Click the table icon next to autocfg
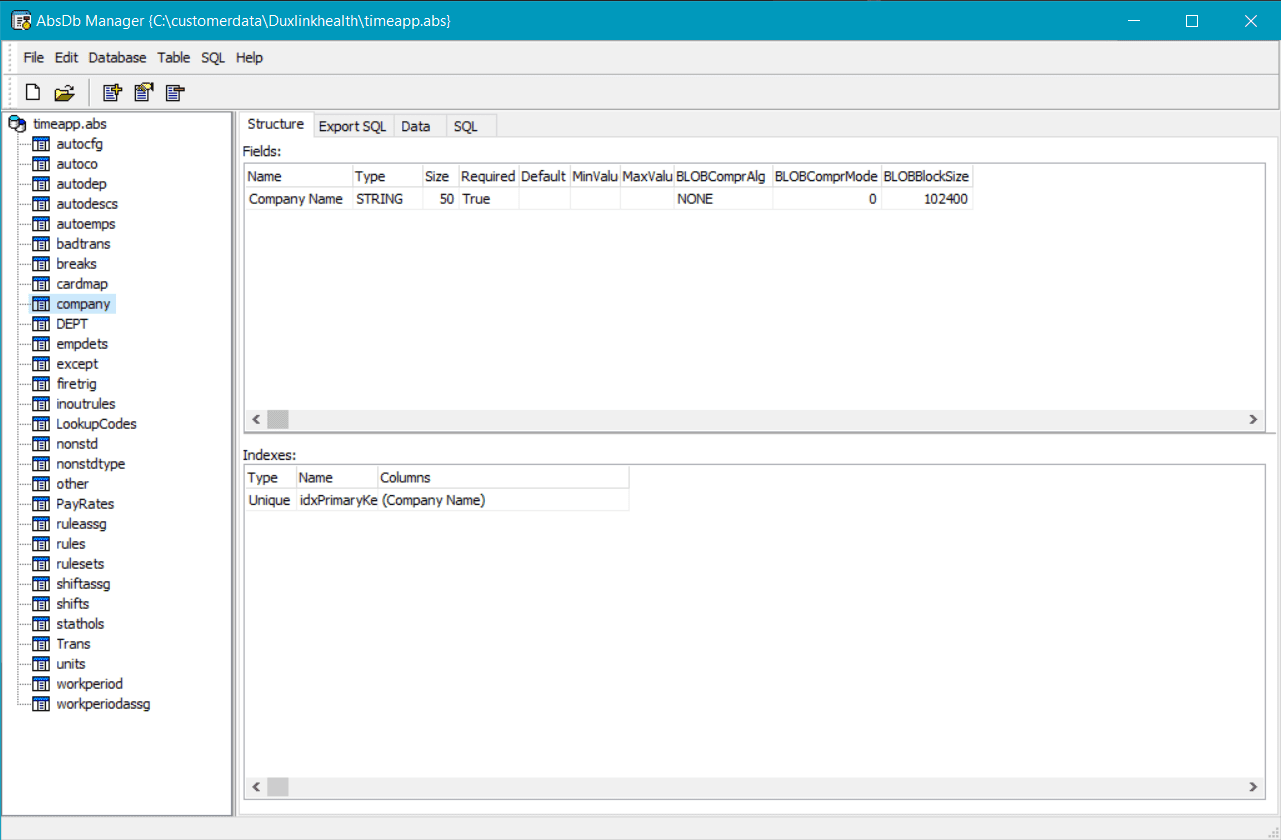This screenshot has width=1281, height=840. [x=41, y=144]
